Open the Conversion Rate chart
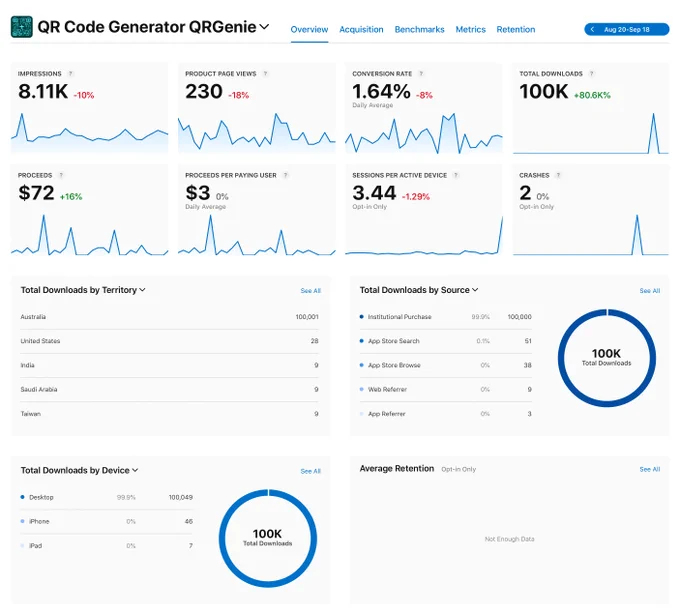Screen dimensions: 680x613 click(x=424, y=133)
